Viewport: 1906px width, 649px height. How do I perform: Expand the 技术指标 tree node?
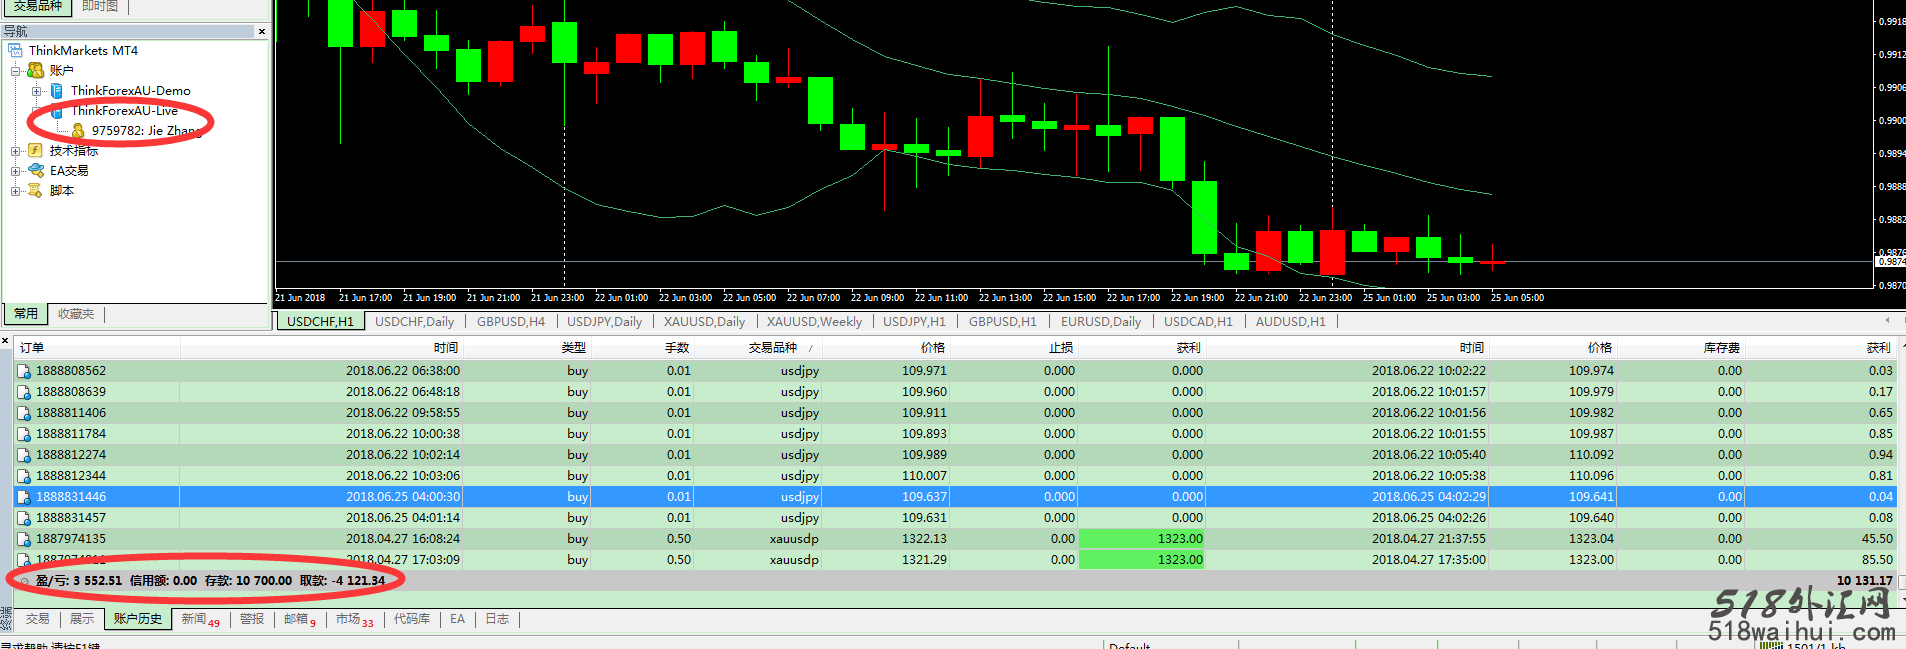15,151
